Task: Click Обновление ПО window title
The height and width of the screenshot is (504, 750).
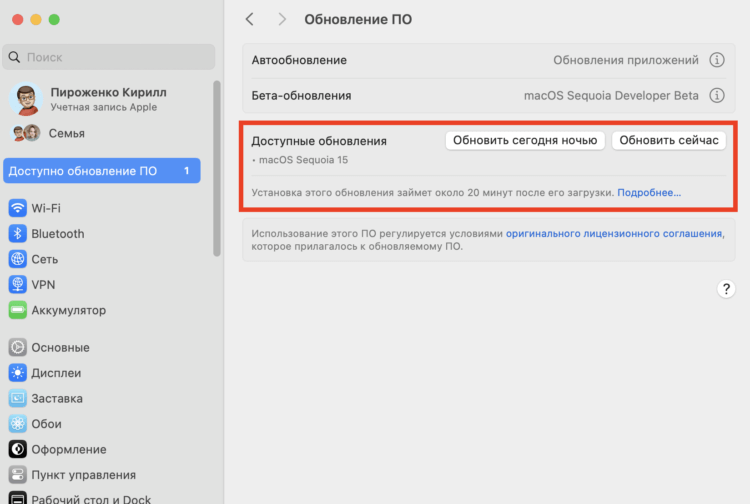Action: click(358, 19)
